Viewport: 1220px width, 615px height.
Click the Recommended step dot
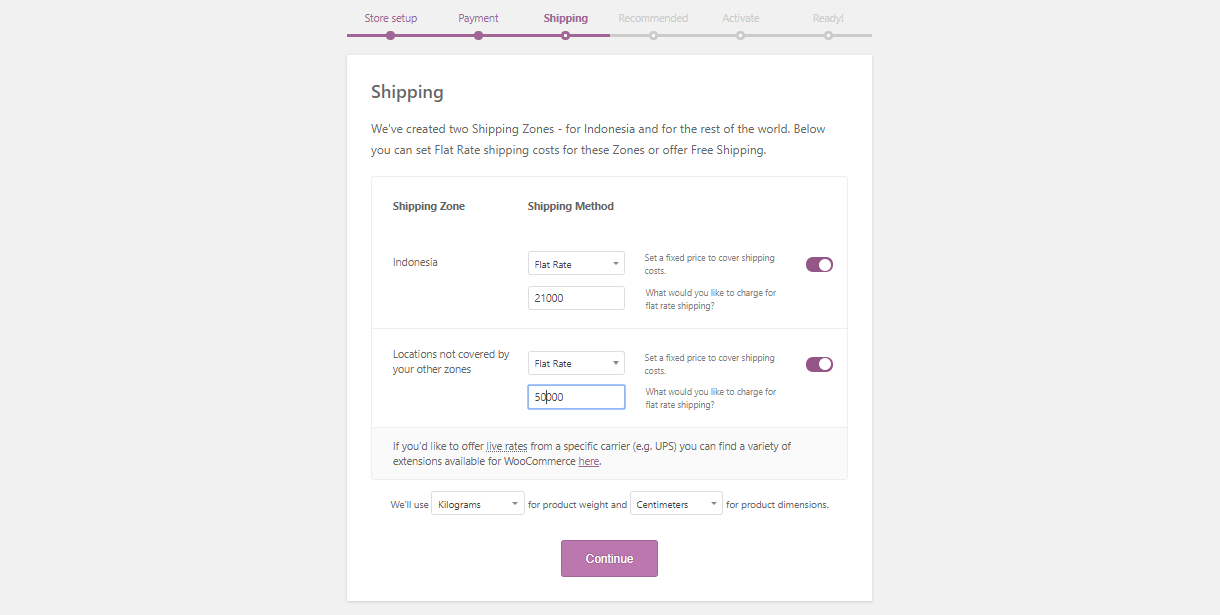653,36
